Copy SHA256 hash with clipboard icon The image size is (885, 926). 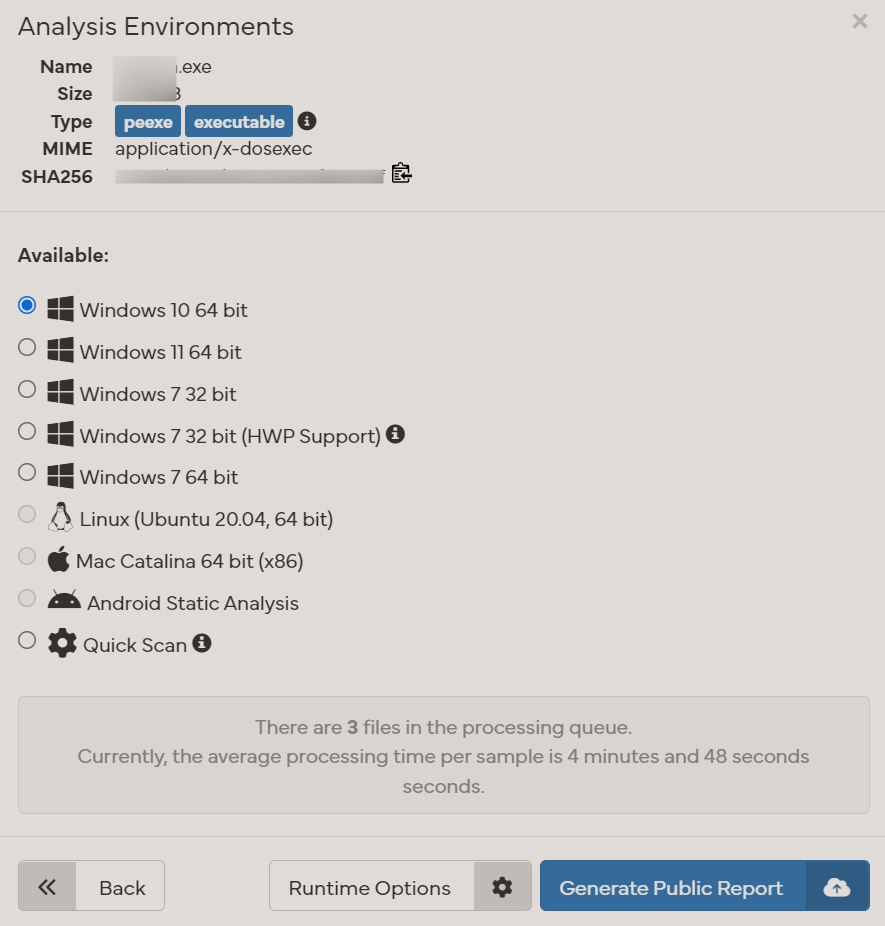[401, 174]
